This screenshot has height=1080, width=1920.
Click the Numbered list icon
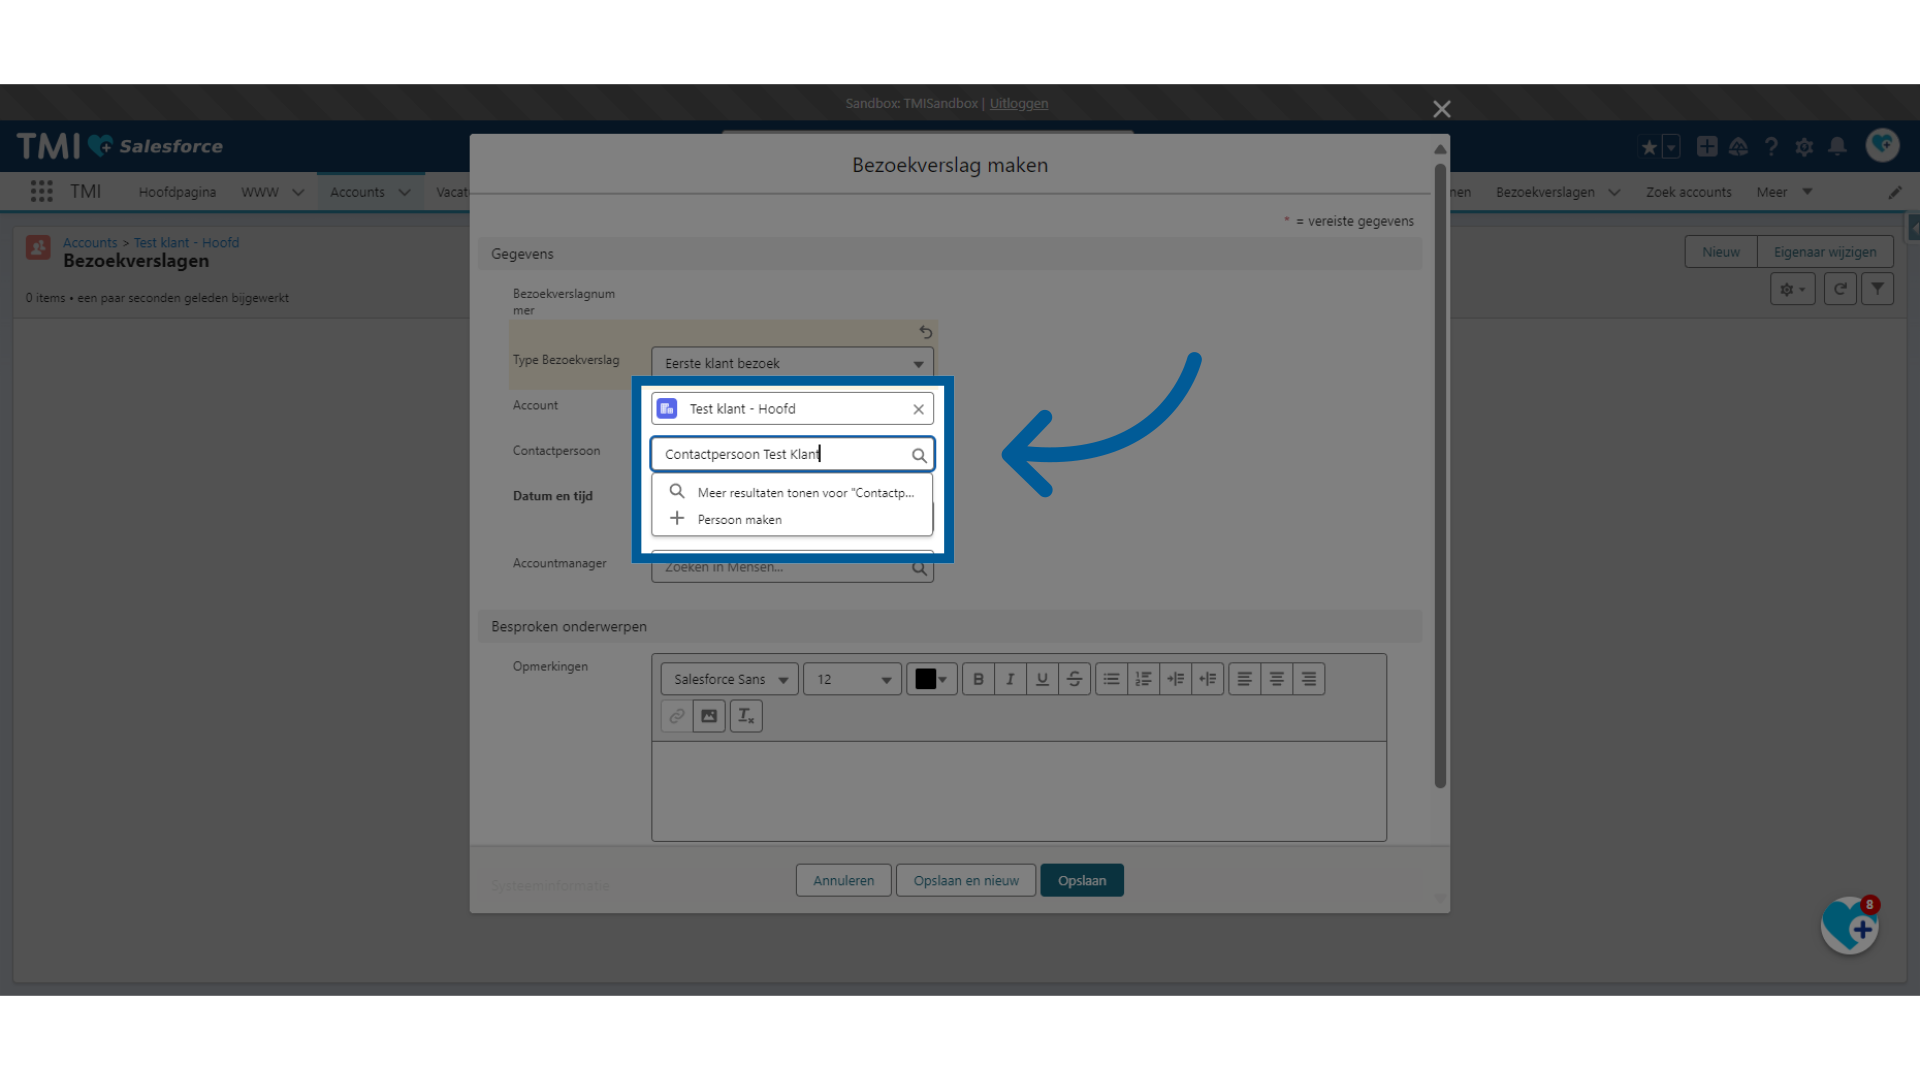(1143, 678)
